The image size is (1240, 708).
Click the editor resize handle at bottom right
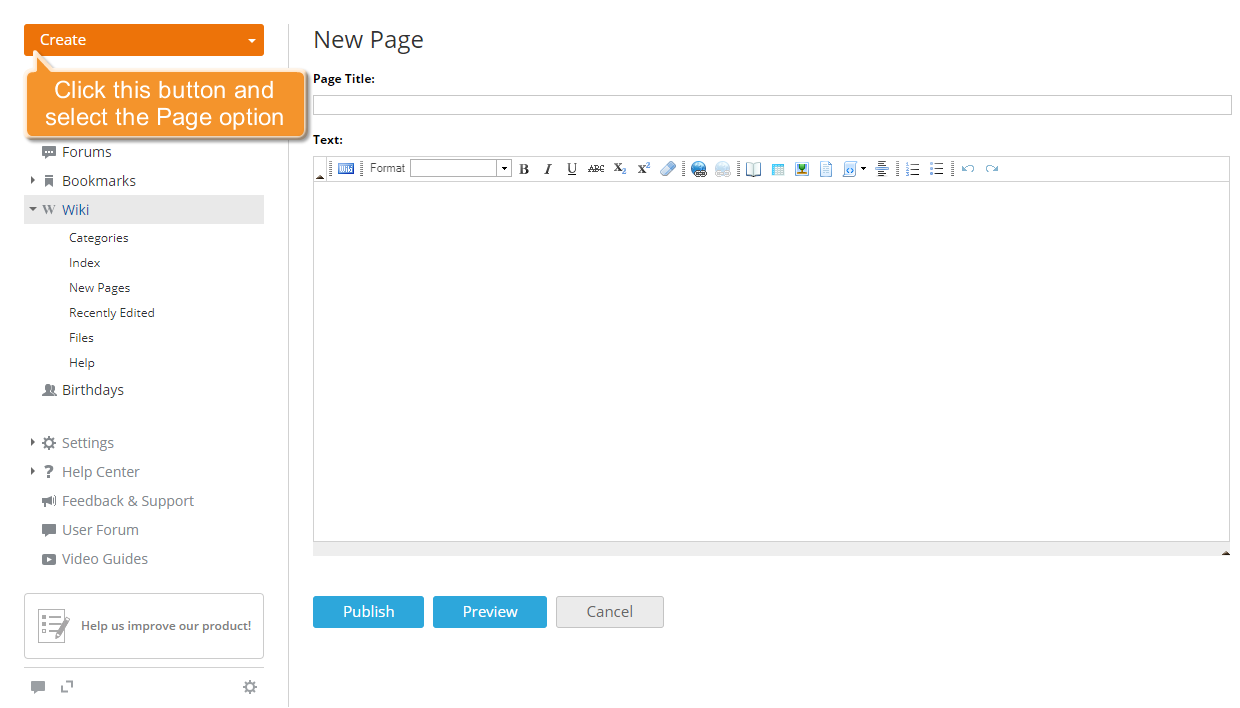[1225, 551]
